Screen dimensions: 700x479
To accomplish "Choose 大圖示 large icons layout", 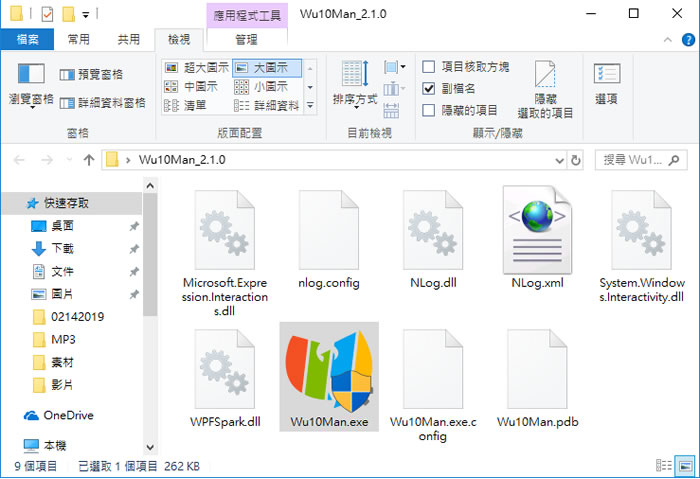I will pos(267,67).
